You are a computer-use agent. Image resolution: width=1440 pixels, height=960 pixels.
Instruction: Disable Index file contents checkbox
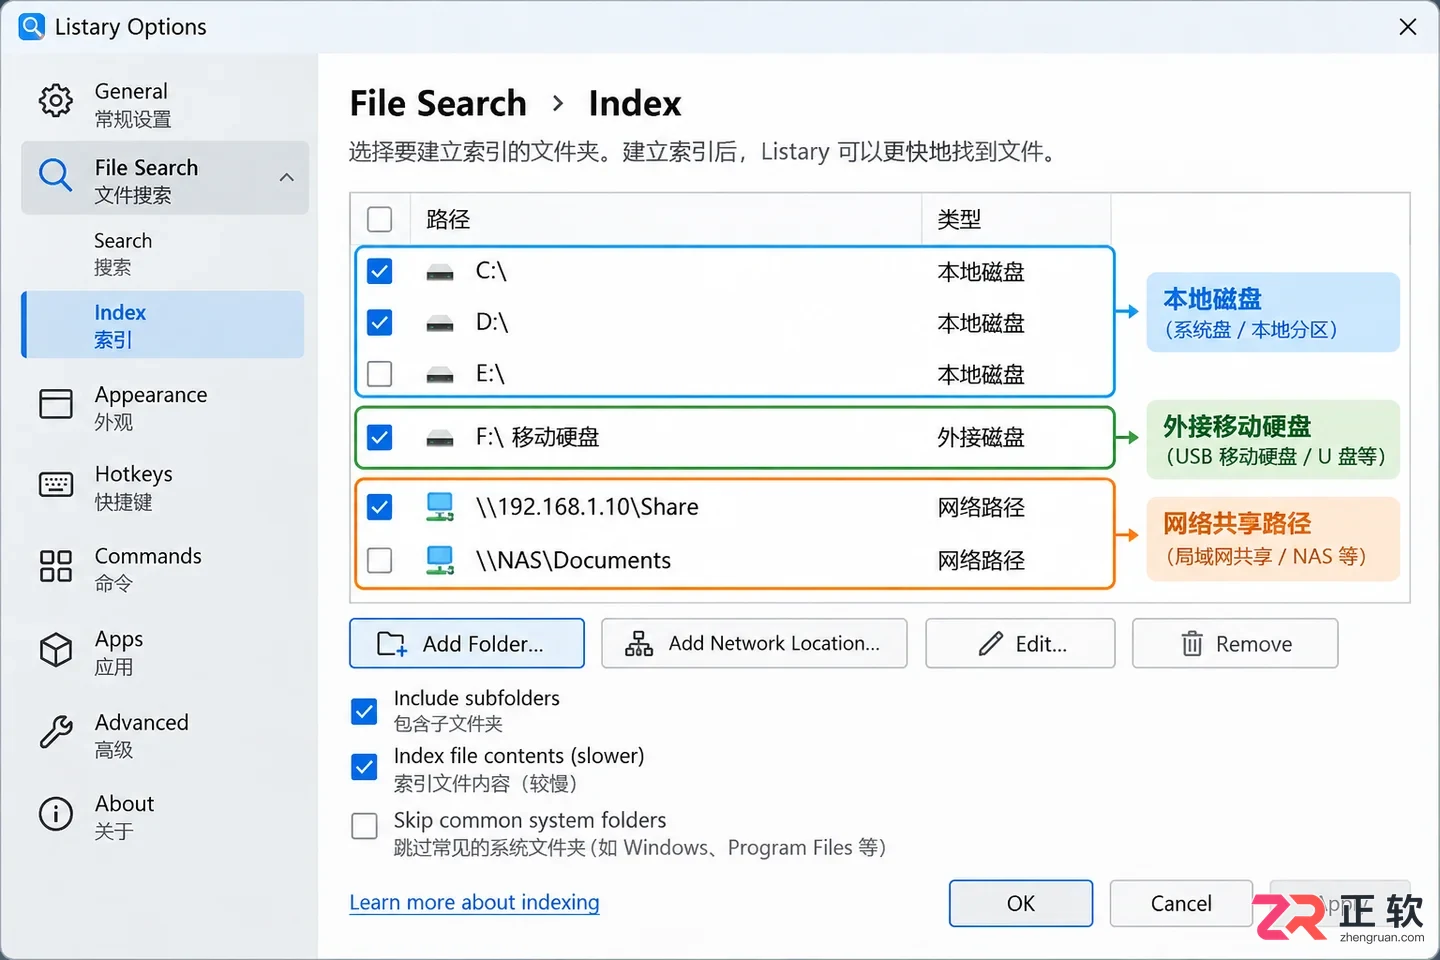click(x=365, y=767)
